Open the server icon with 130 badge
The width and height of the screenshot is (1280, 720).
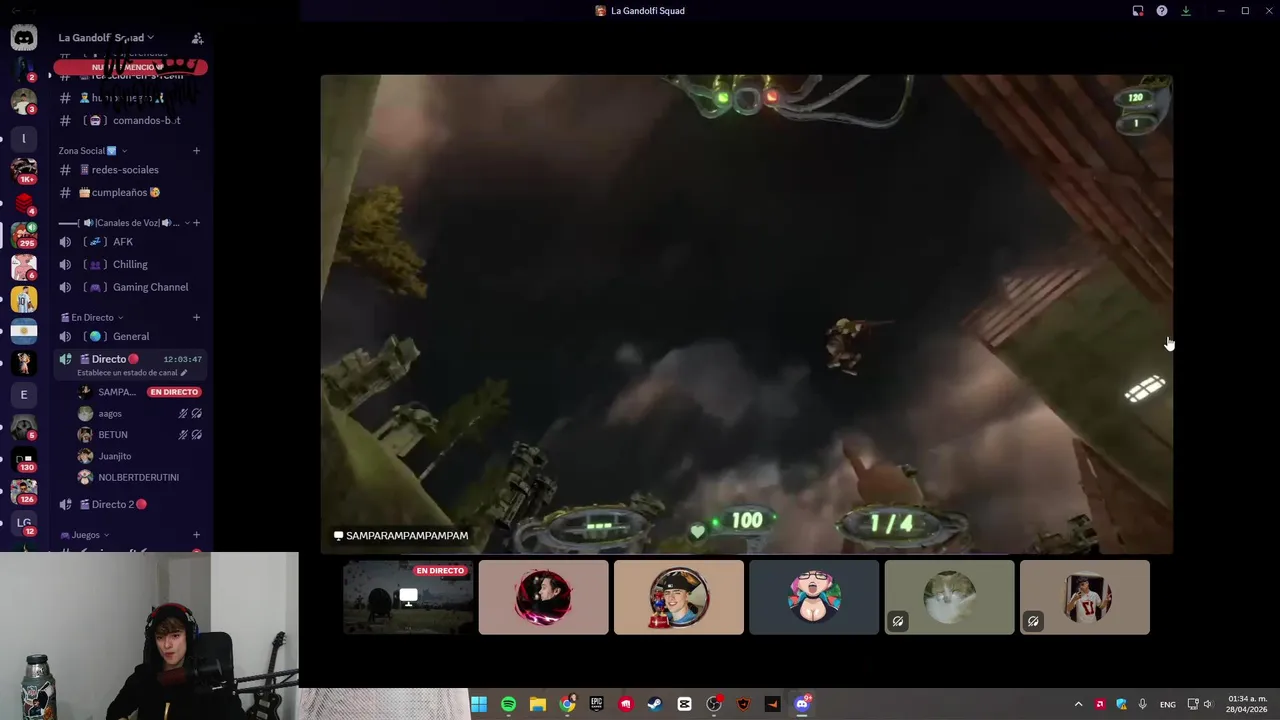pyautogui.click(x=24, y=459)
